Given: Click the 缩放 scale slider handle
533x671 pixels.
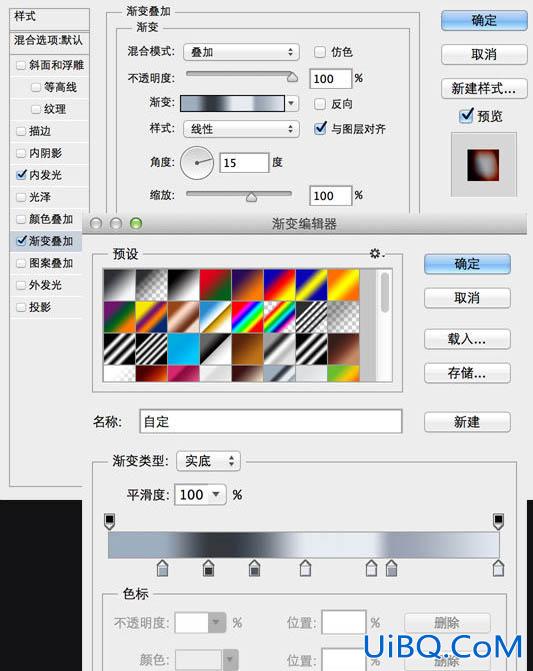Looking at the screenshot, I should tap(252, 197).
